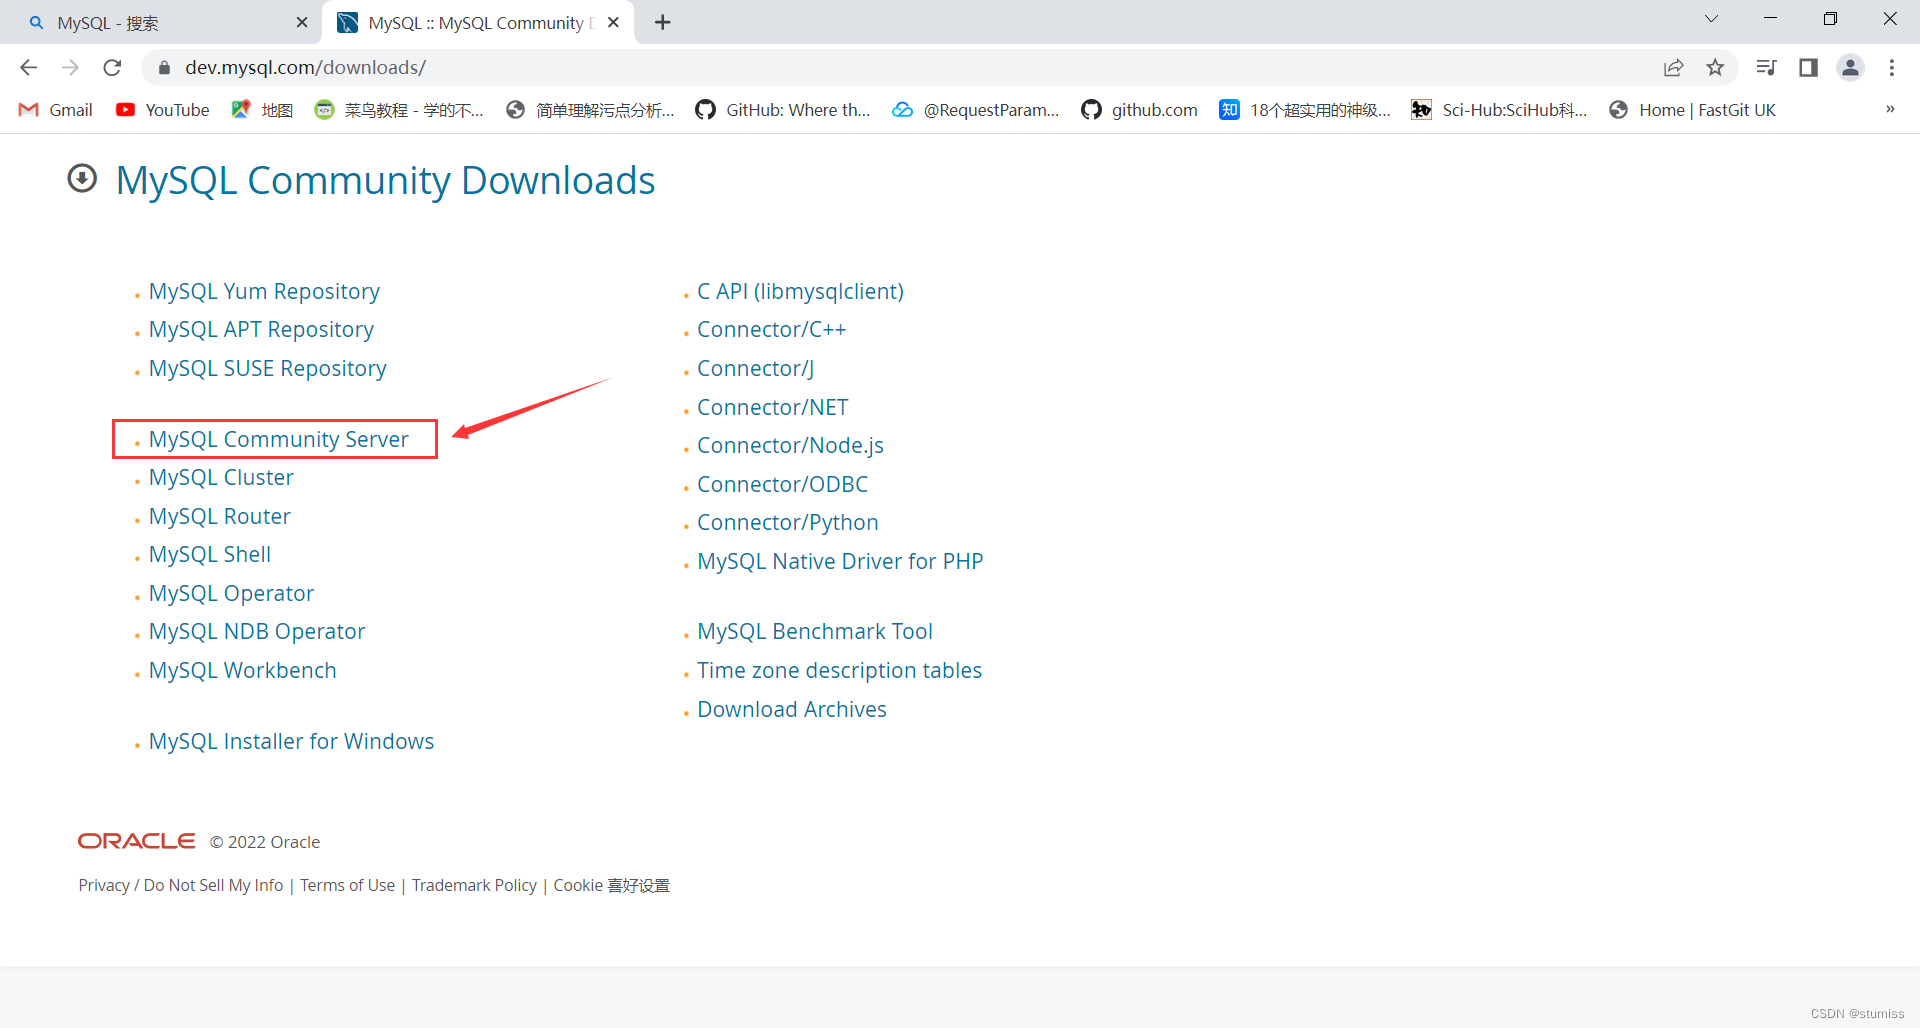Screen dimensions: 1920x1028
Task: Open the MySQL Operator link
Action: [x=231, y=593]
